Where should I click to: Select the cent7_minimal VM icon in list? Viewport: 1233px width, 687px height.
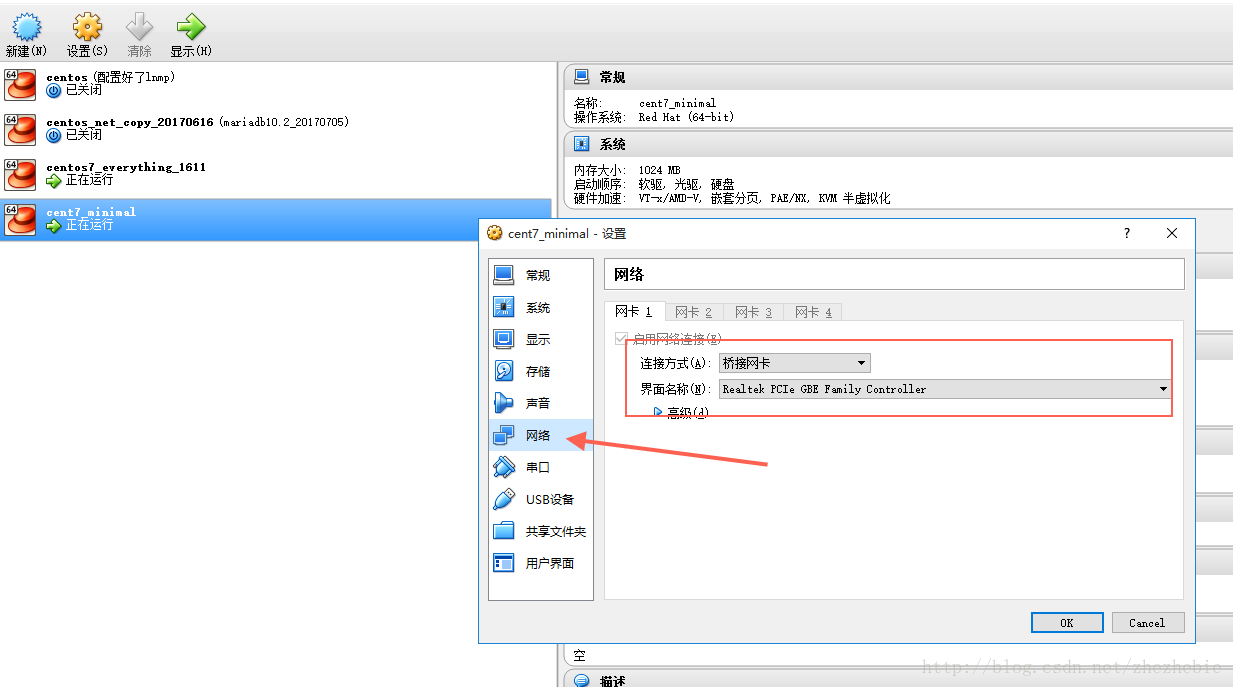click(20, 219)
